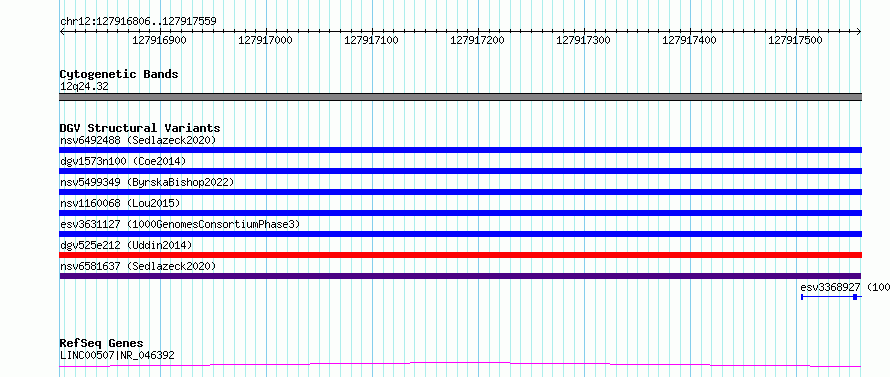Click the nsv6581637 (Sedlazeck2020) label
The height and width of the screenshot is (377, 890).
coord(138,266)
